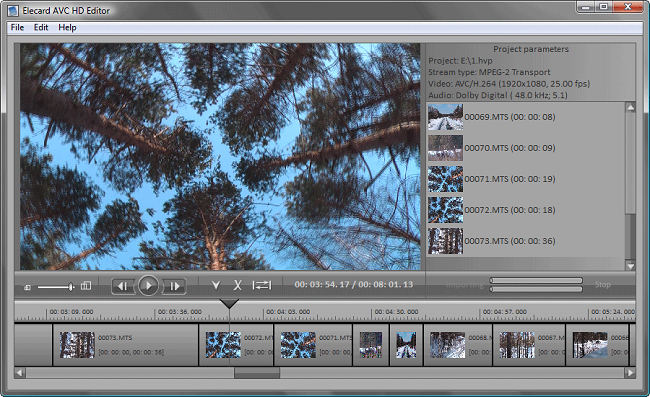Open the Edit menu
Screen dimensions: 650x397
coord(41,27)
